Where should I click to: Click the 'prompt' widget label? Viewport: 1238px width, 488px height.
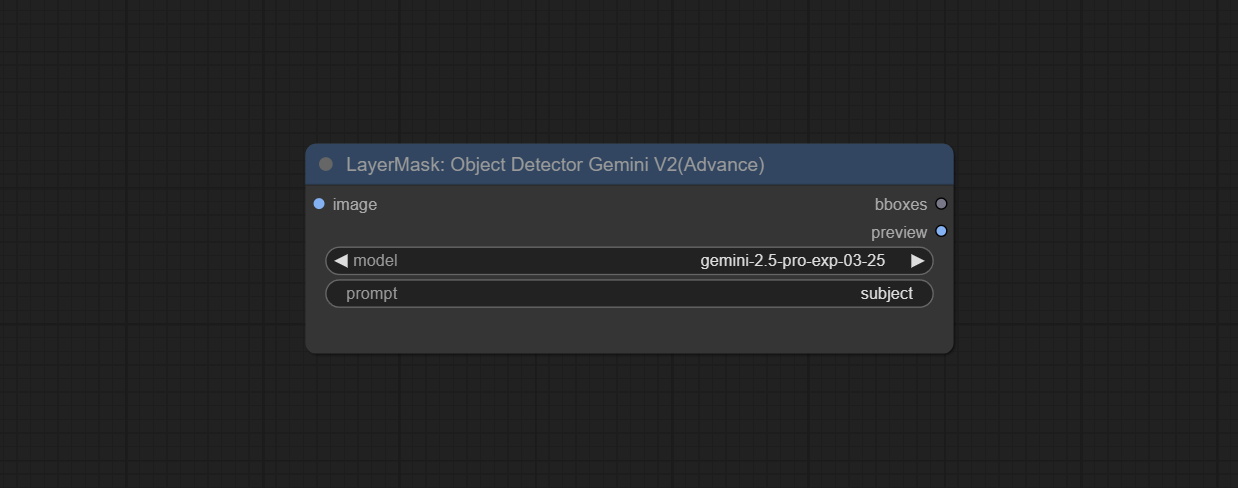click(371, 293)
